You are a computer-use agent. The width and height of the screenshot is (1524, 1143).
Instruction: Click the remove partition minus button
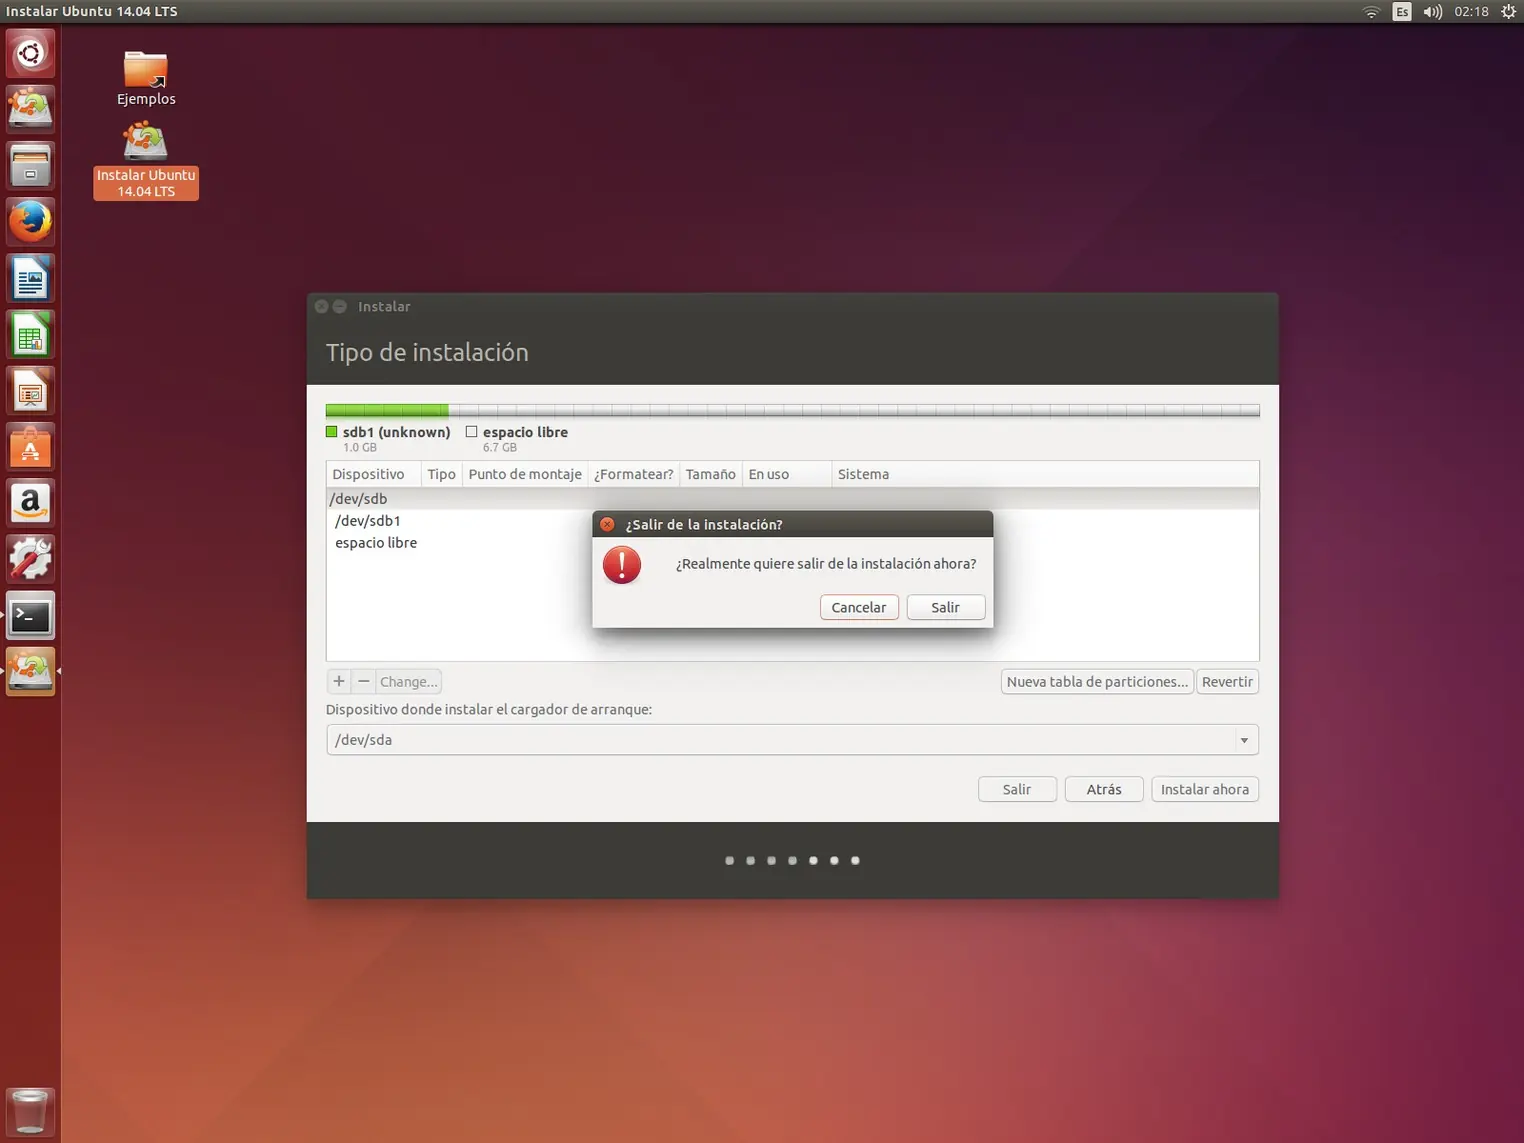[364, 681]
